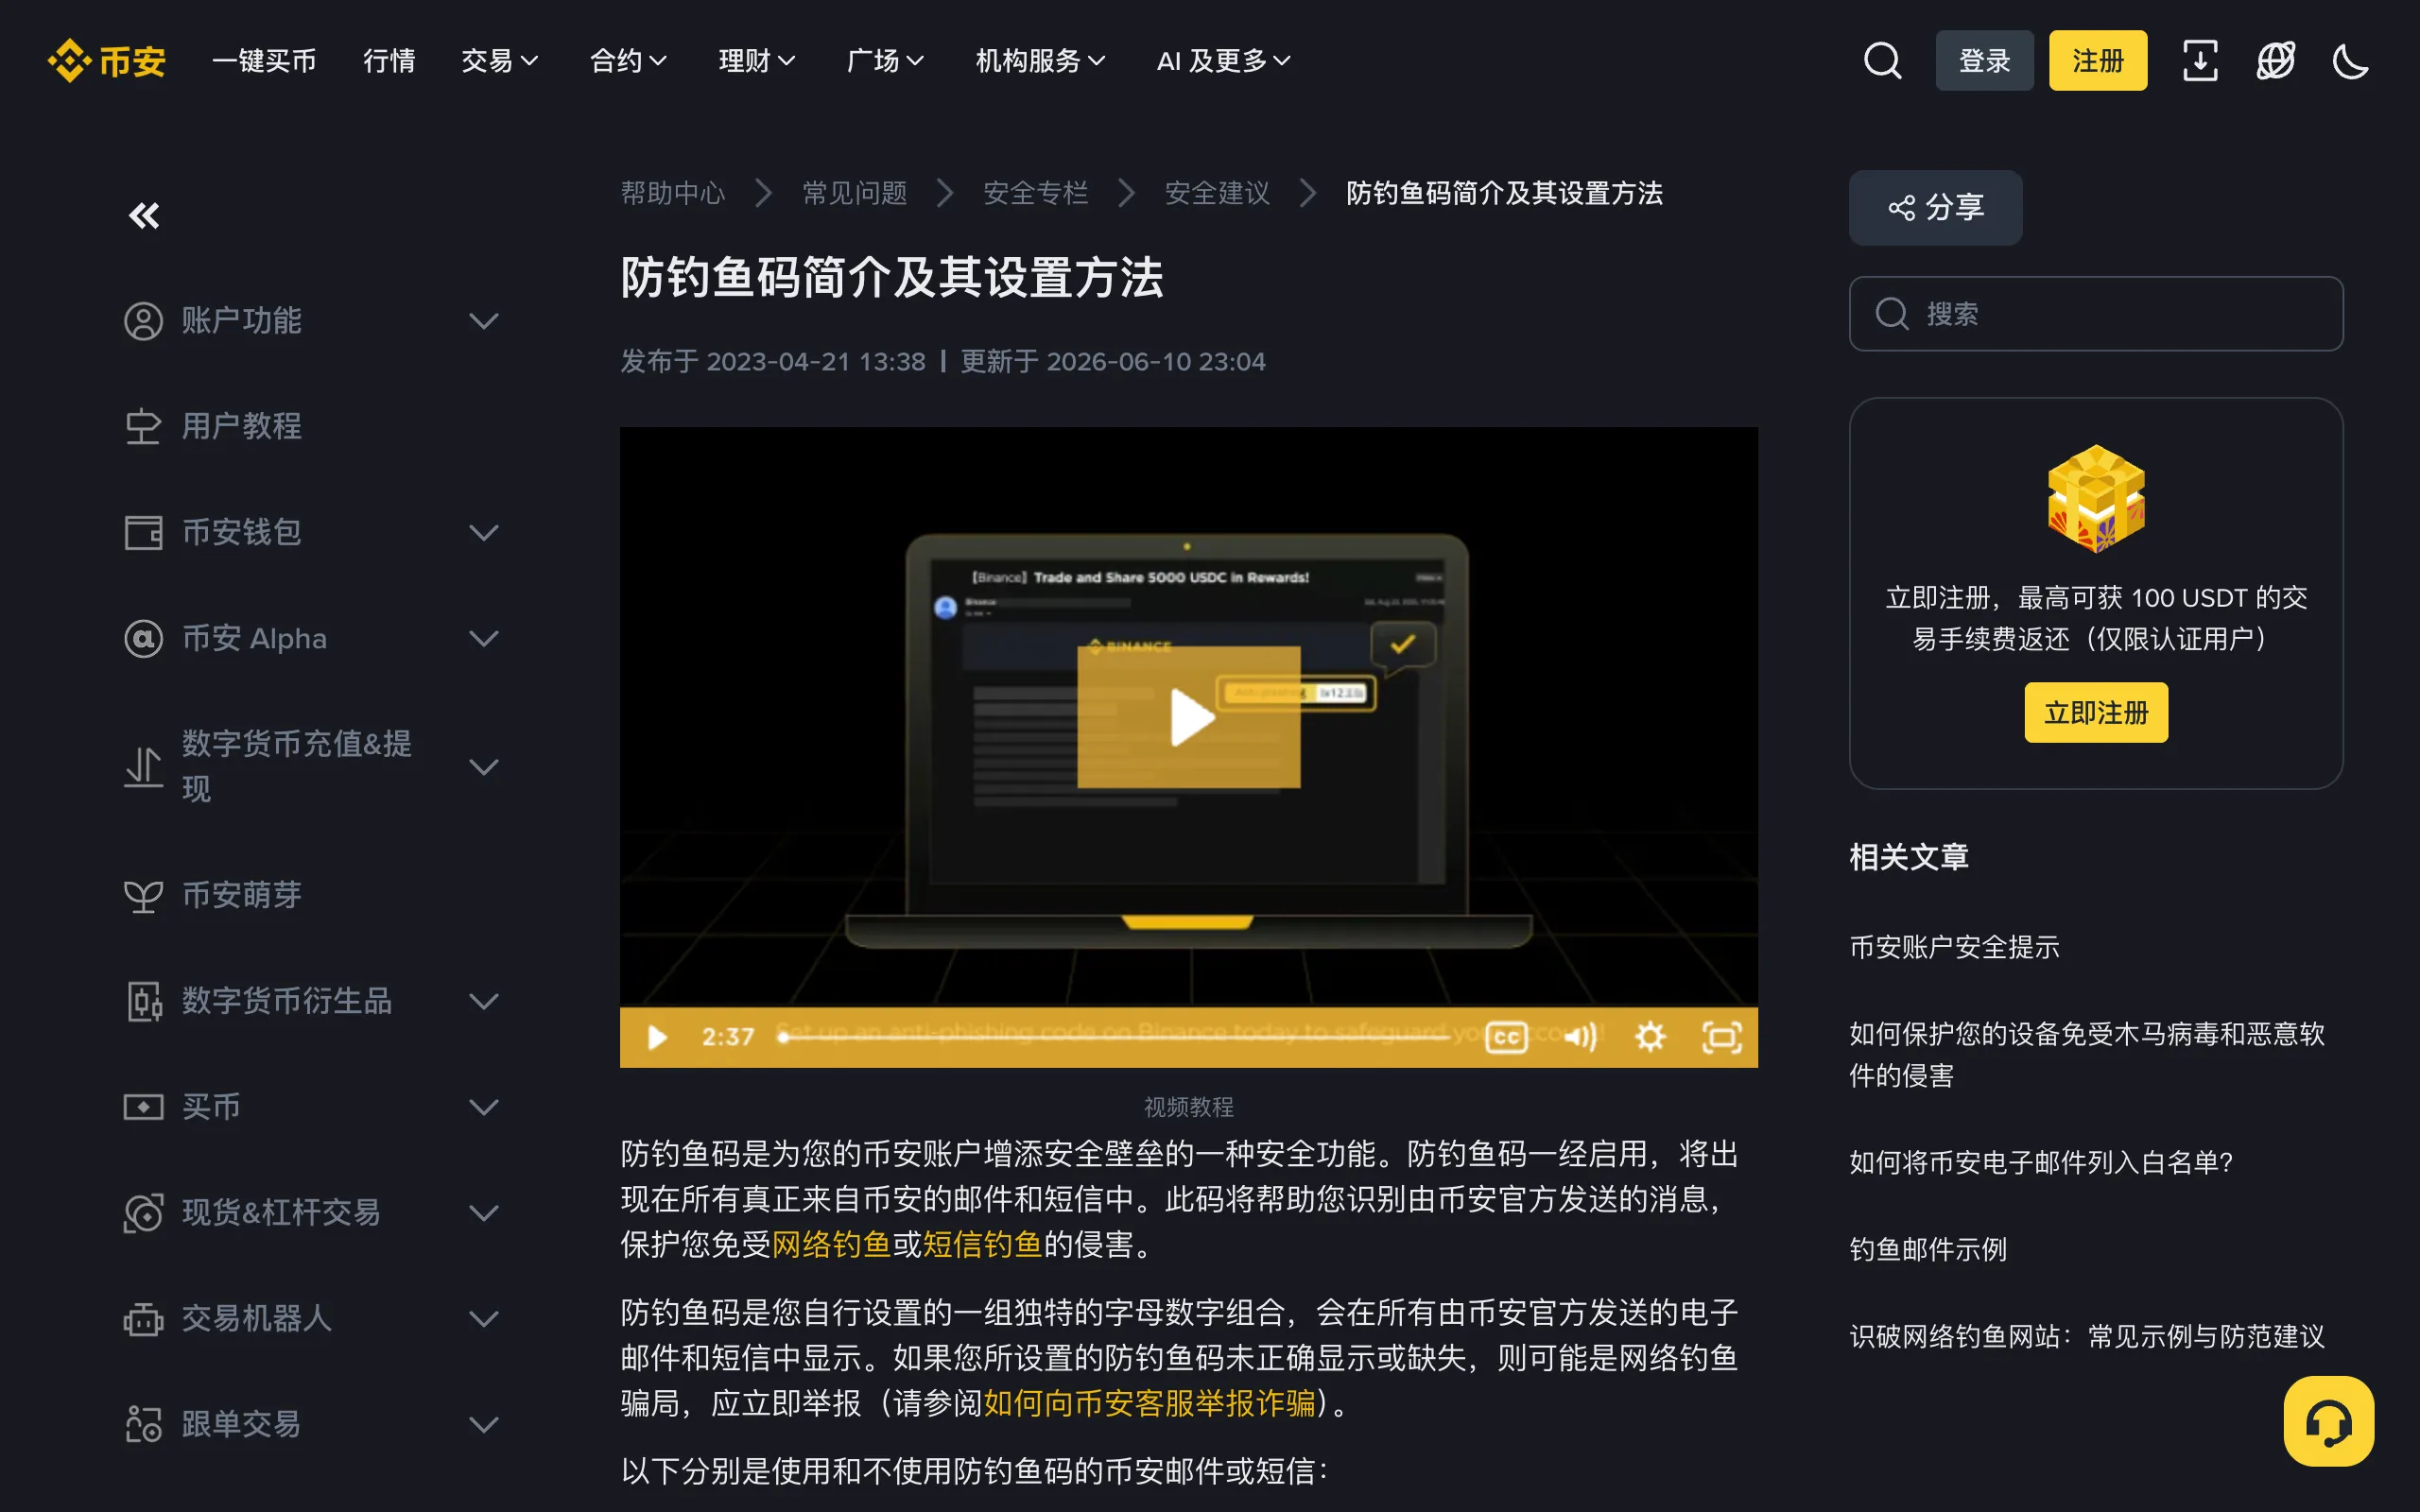Play the video with small play control
The height and width of the screenshot is (1512, 2420).
(x=657, y=1037)
